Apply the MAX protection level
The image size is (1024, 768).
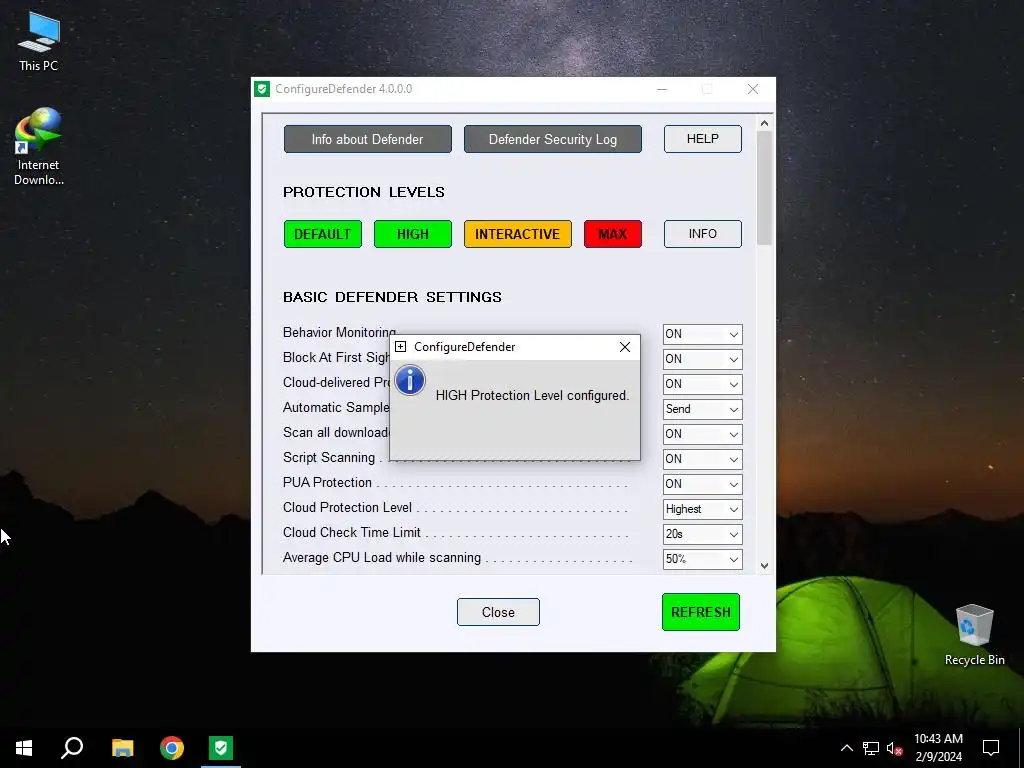click(613, 234)
